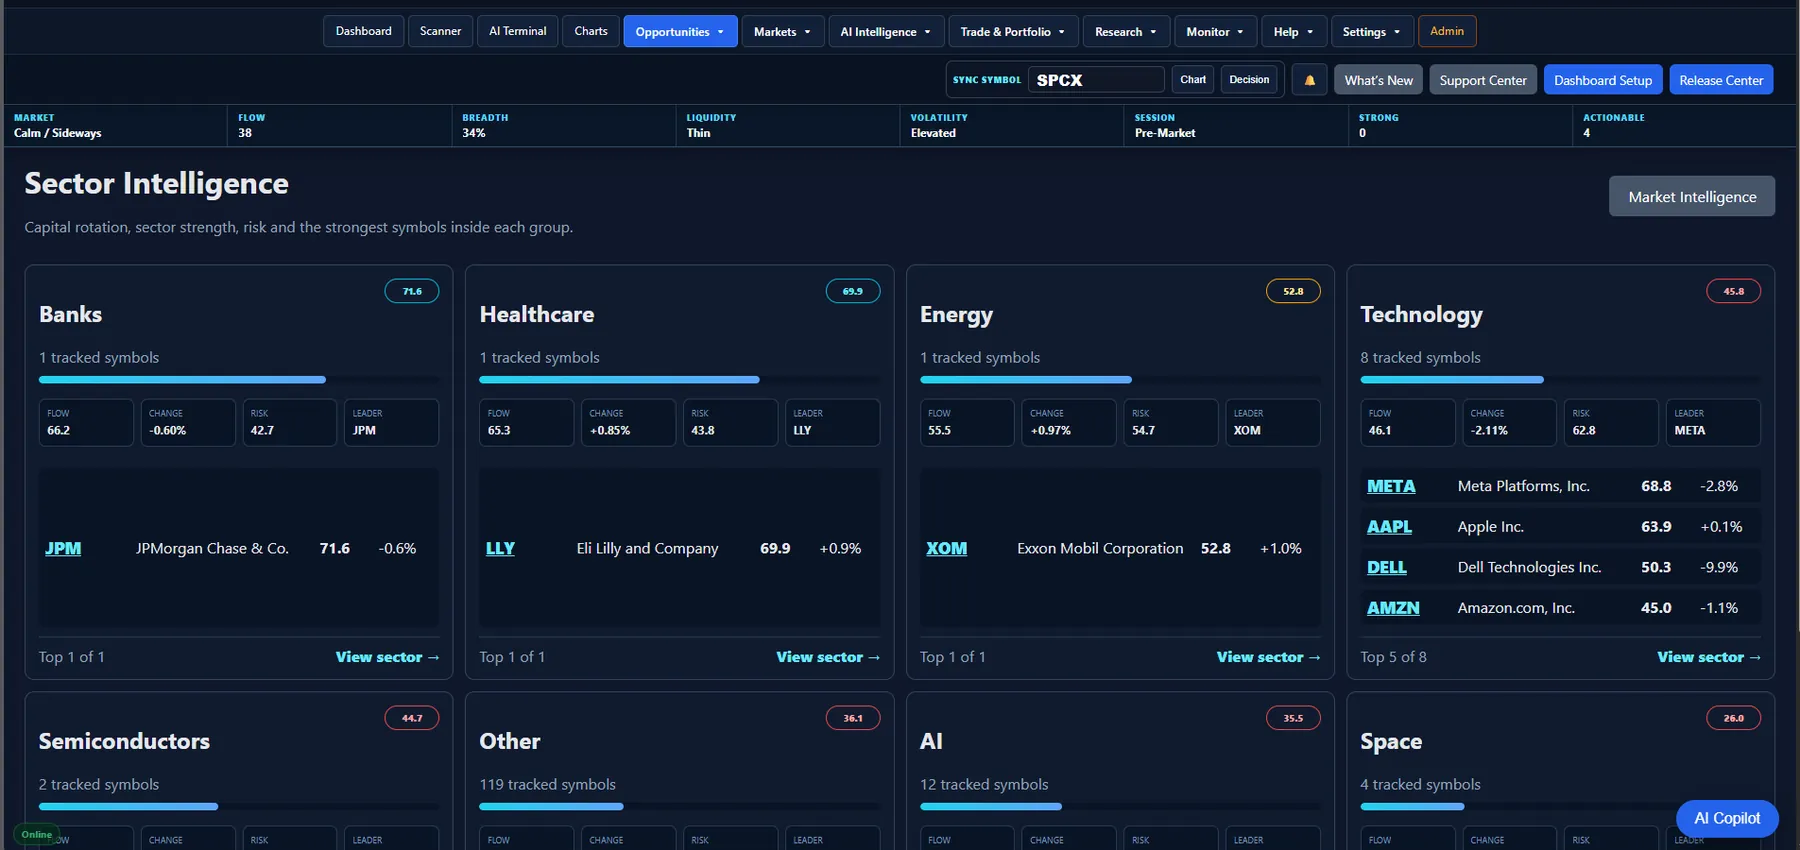Click the Semiconductors 44.7 score badge
This screenshot has width=1800, height=850.
click(x=412, y=718)
